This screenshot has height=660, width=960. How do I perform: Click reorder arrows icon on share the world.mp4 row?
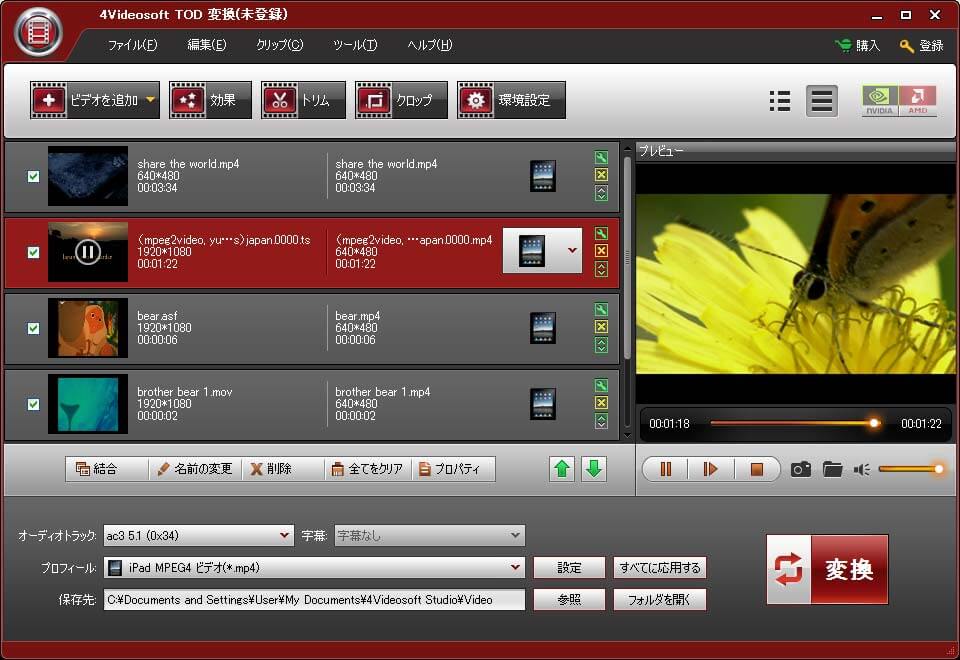(x=601, y=193)
